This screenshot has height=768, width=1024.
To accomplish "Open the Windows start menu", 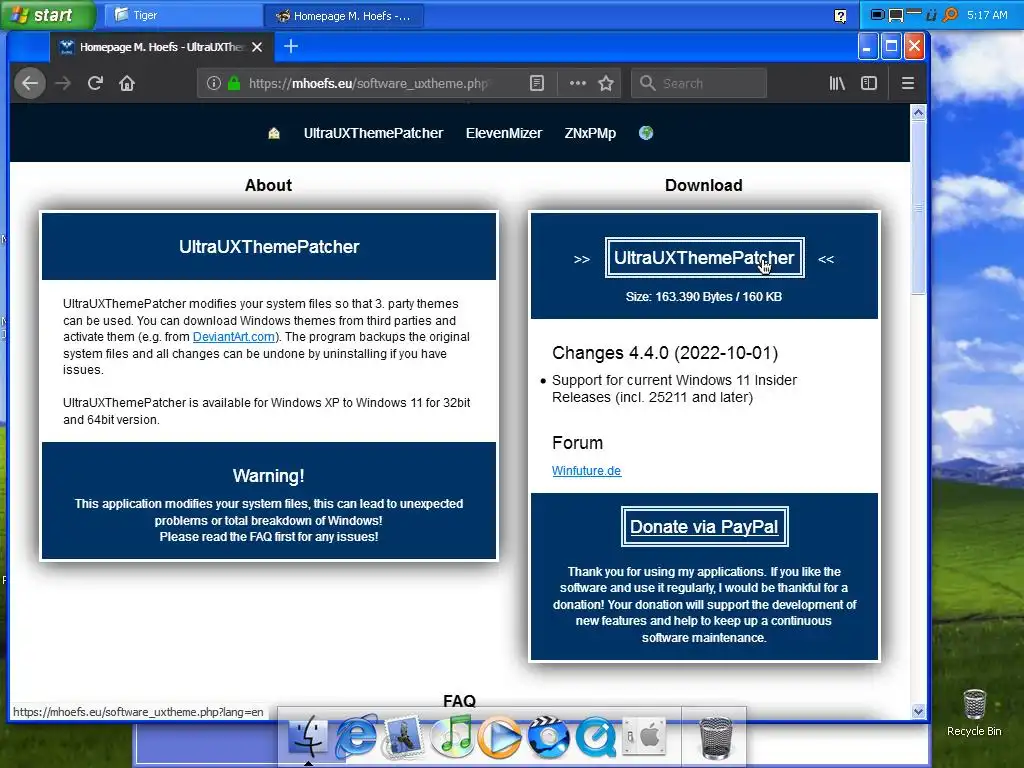I will tap(47, 15).
